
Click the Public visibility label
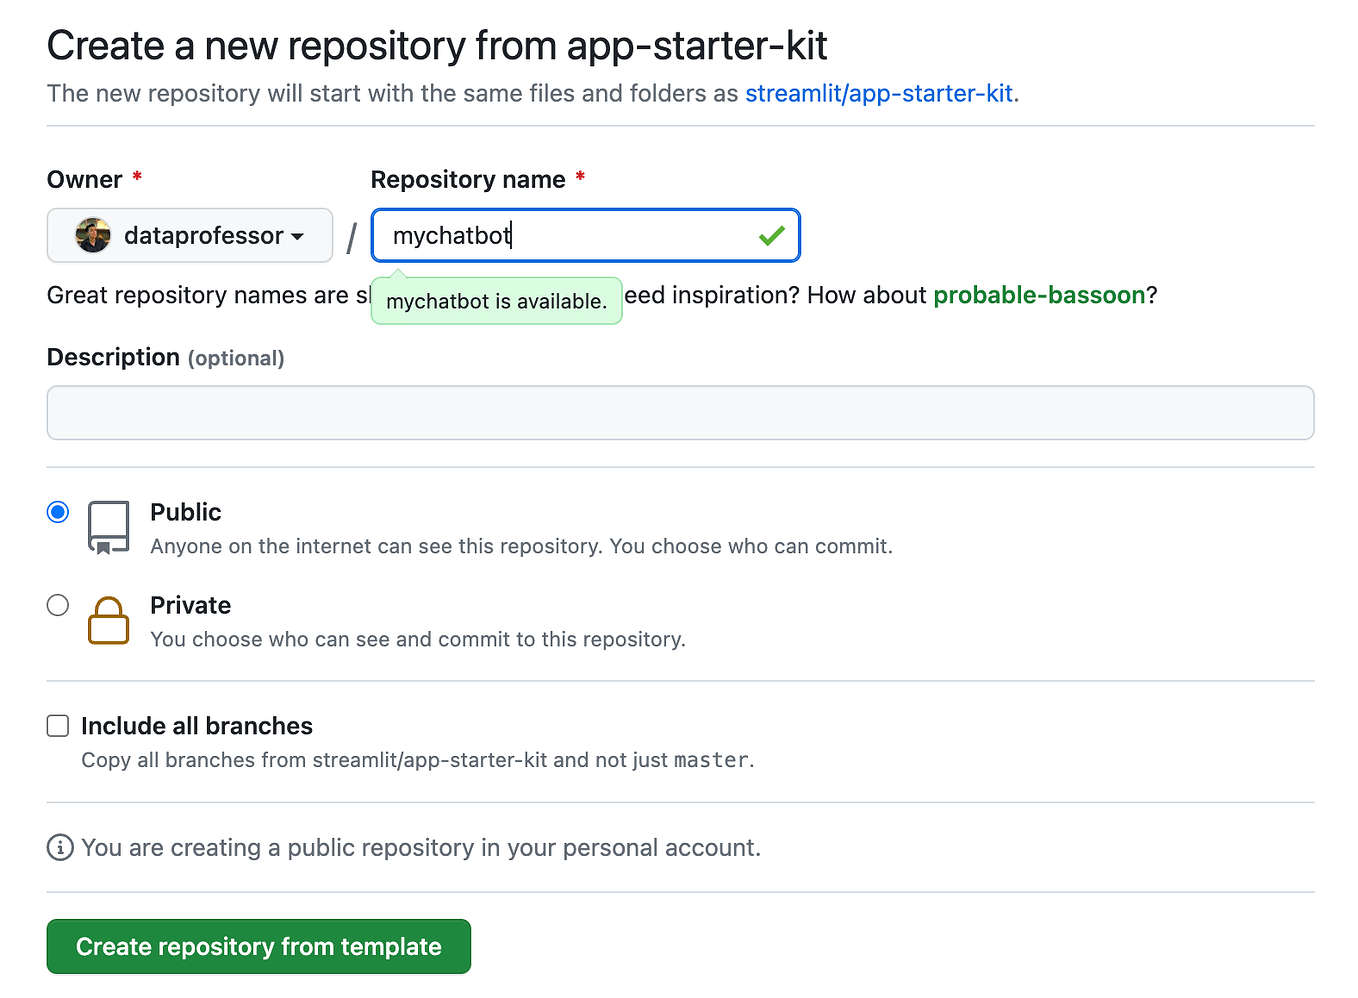tap(186, 512)
